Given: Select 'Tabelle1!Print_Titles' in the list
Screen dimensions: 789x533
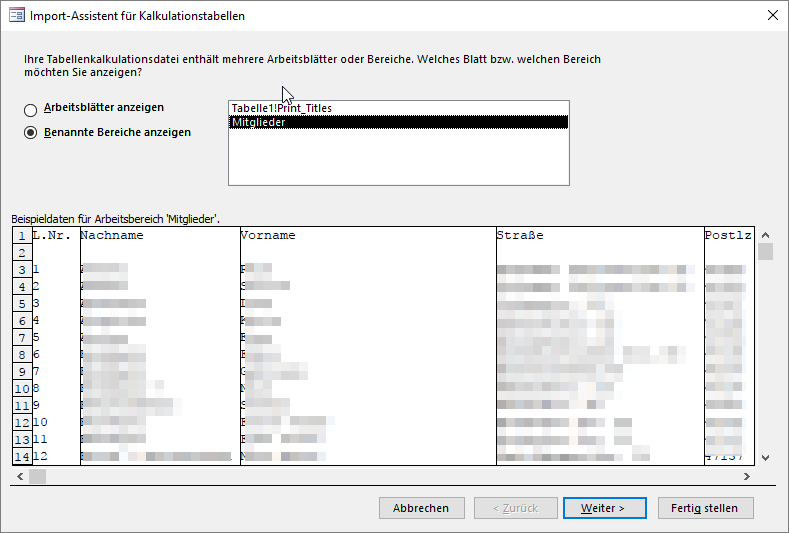Looking at the screenshot, I should (x=281, y=108).
